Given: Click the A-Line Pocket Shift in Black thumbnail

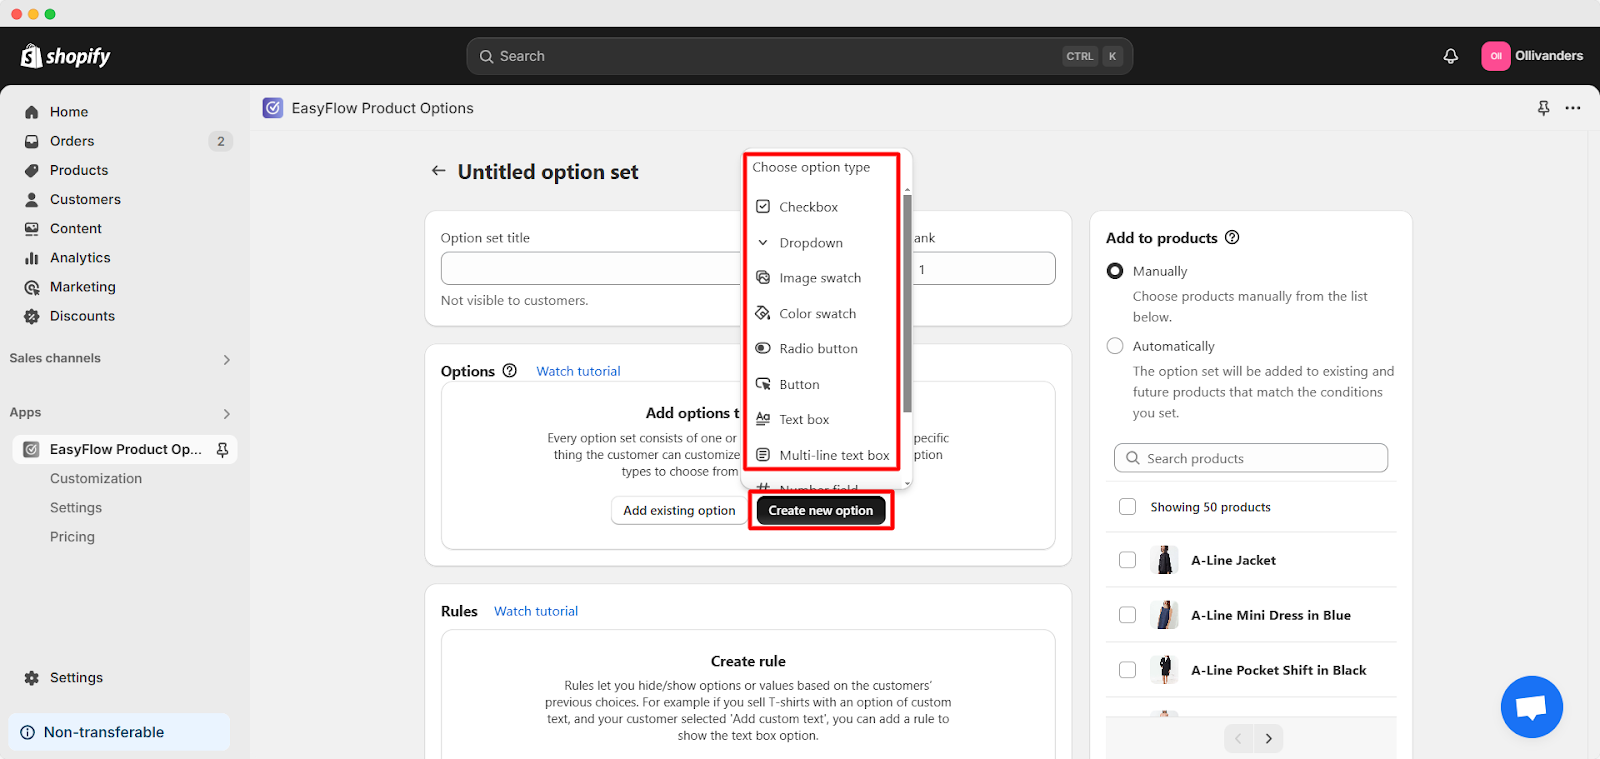Looking at the screenshot, I should (x=1164, y=670).
